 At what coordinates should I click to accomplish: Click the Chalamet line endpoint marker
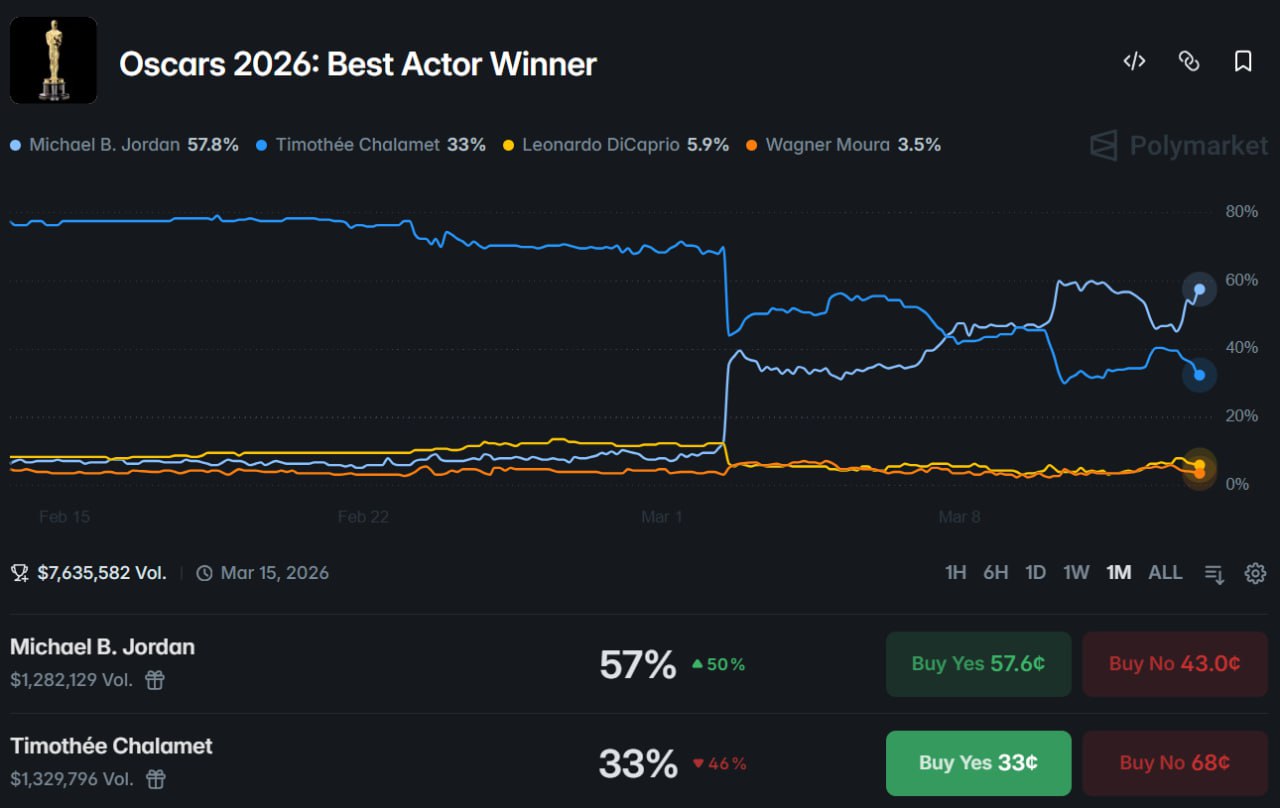(x=1197, y=374)
